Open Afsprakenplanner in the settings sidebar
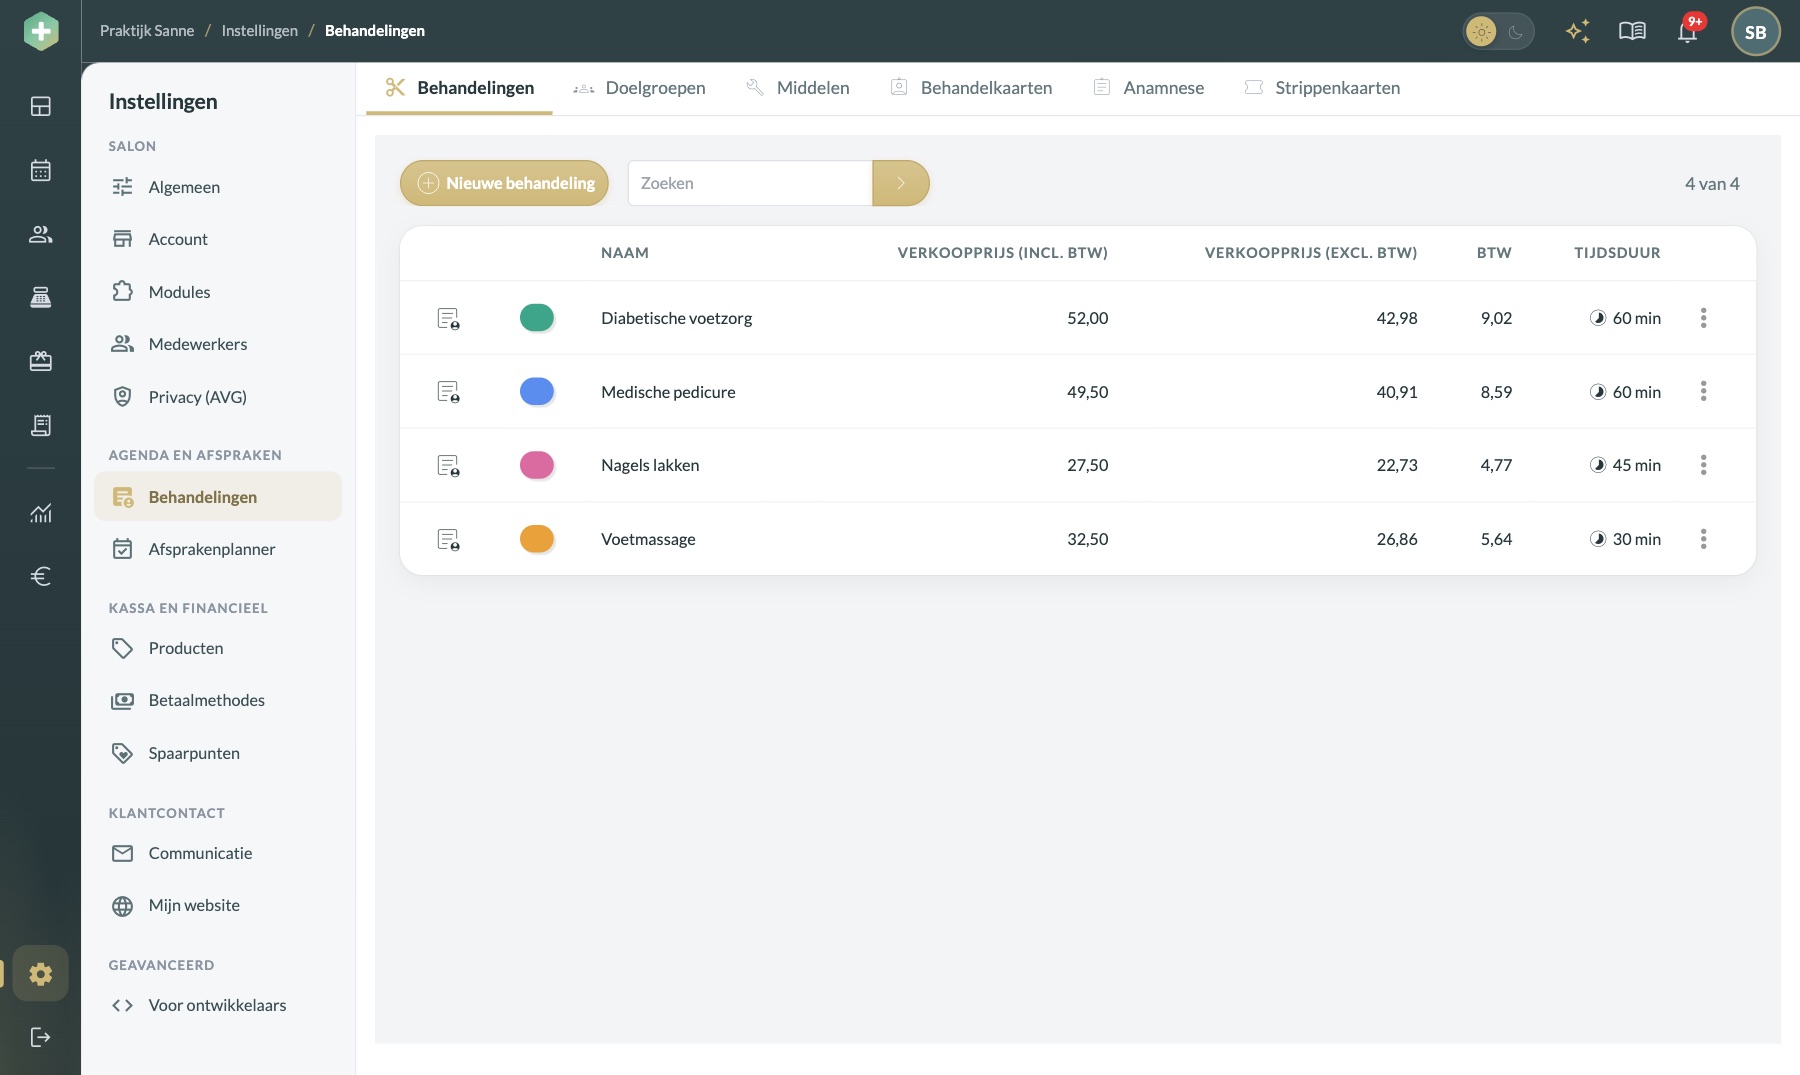Screen dimensions: 1800x1075 [x=218, y=549]
